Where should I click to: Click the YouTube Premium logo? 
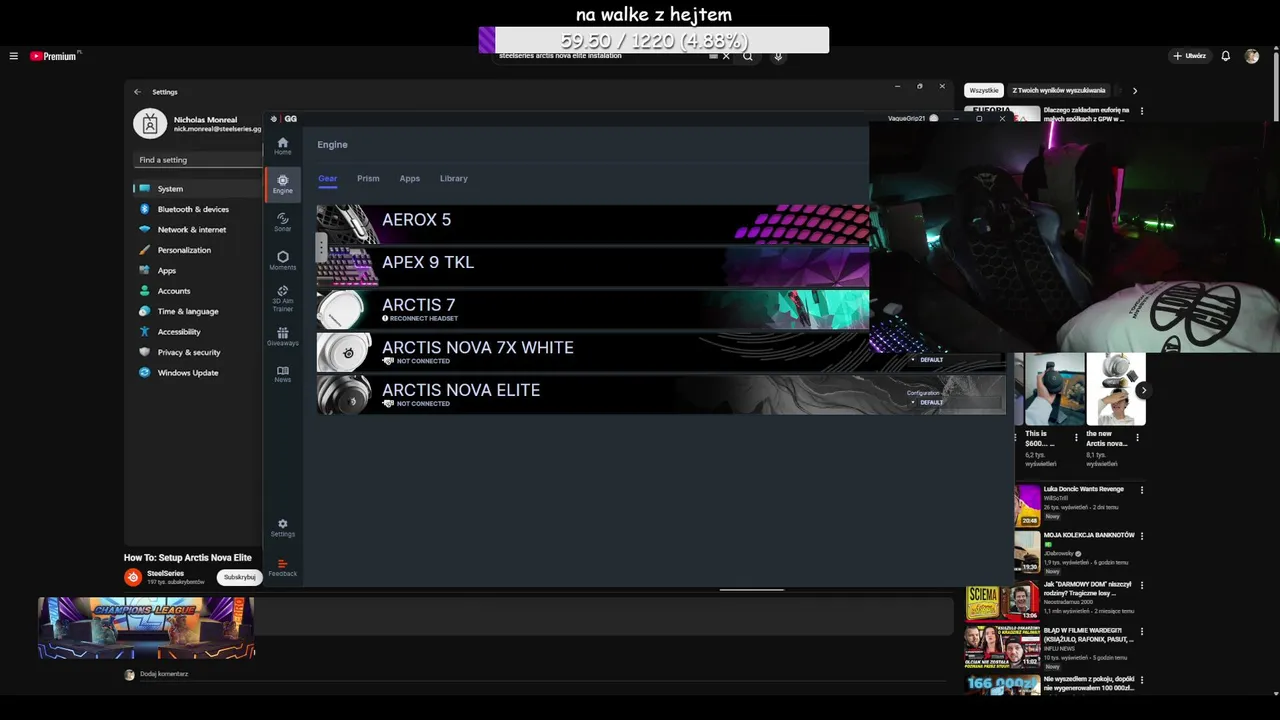pos(53,56)
